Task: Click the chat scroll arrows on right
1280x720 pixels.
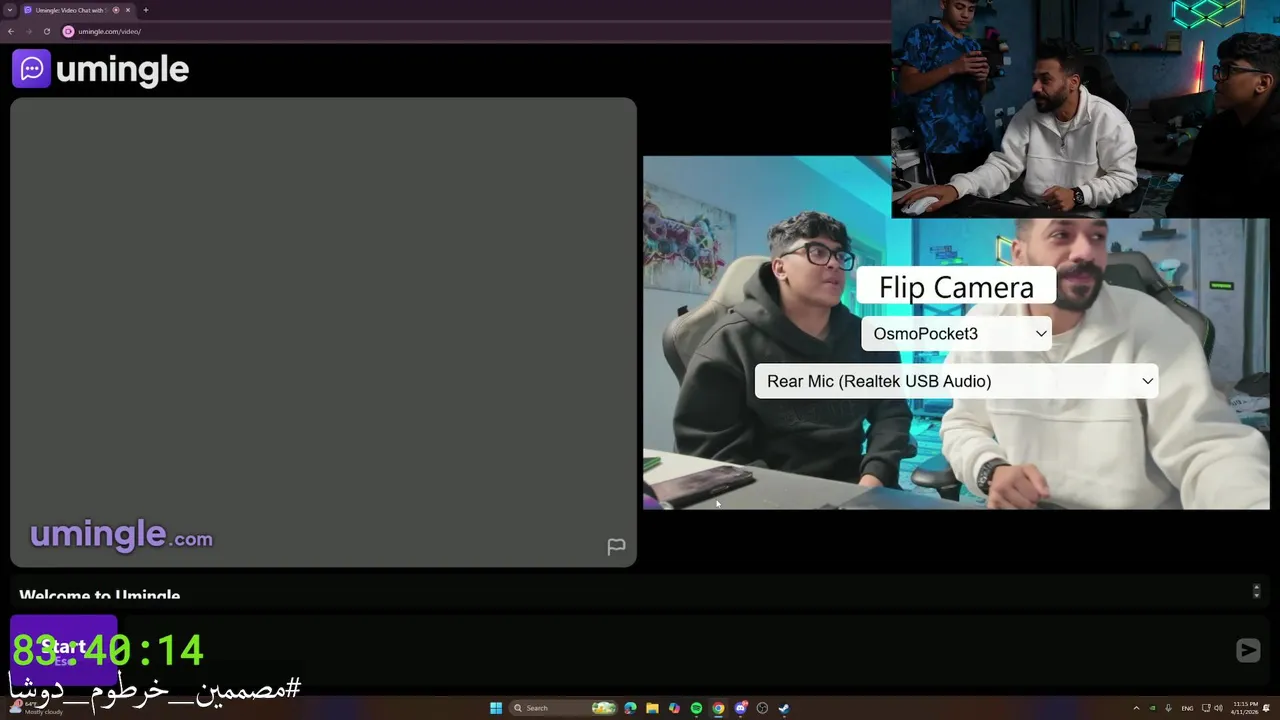Action: click(x=1256, y=591)
